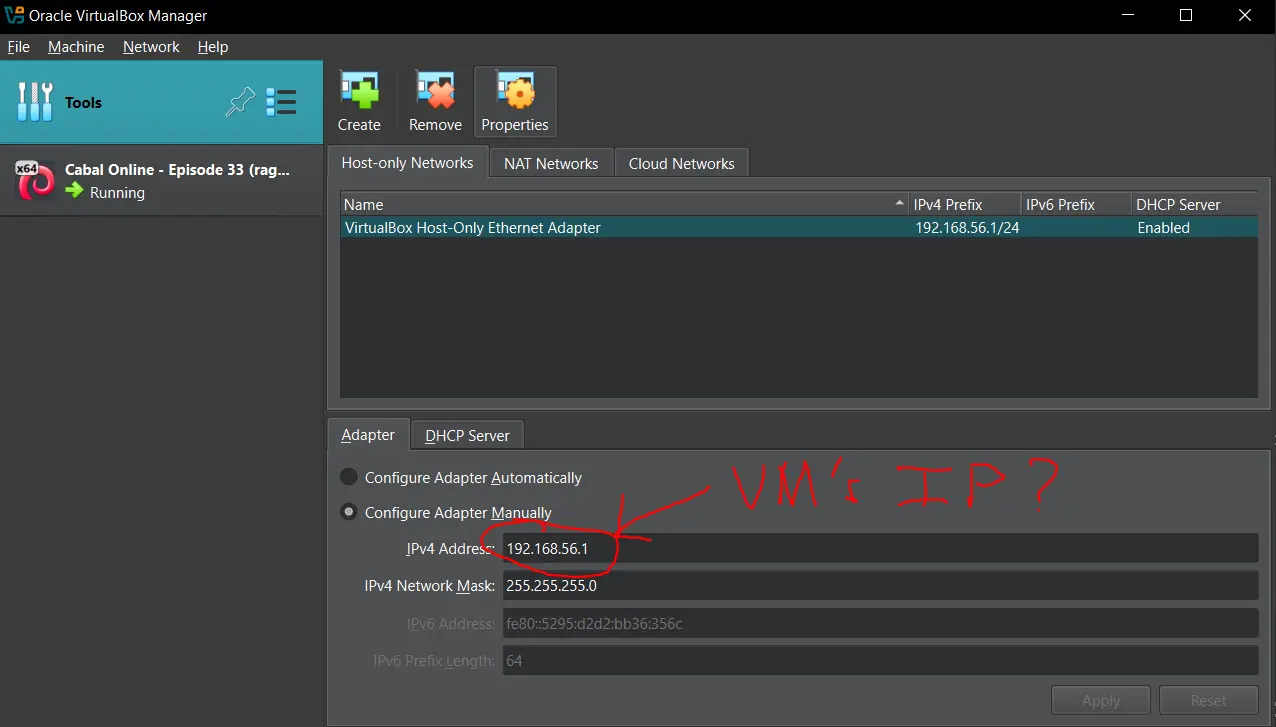Image resolution: width=1276 pixels, height=727 pixels.
Task: Open the Machine menu
Action: (x=76, y=47)
